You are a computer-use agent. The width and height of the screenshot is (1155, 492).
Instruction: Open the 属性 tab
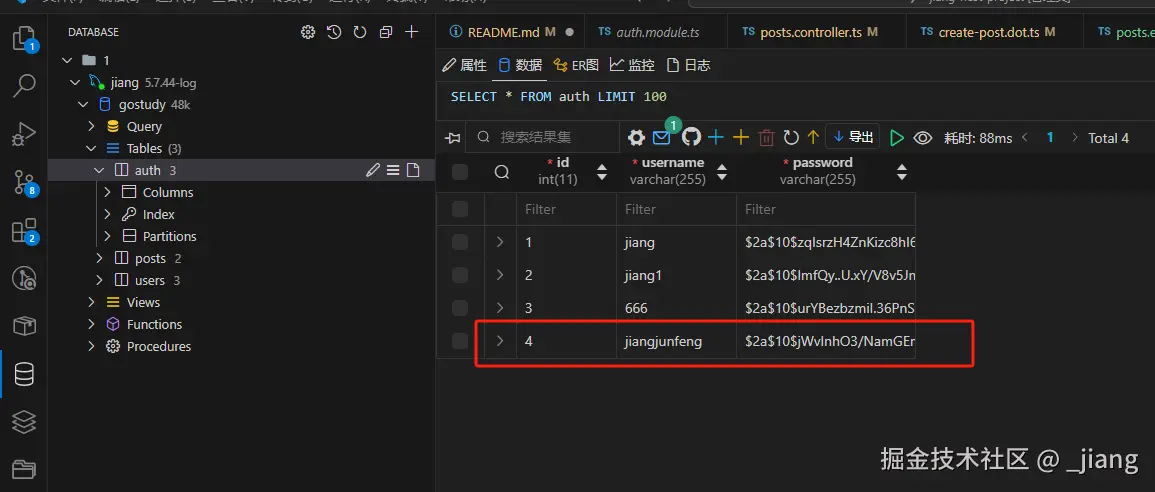[464, 66]
